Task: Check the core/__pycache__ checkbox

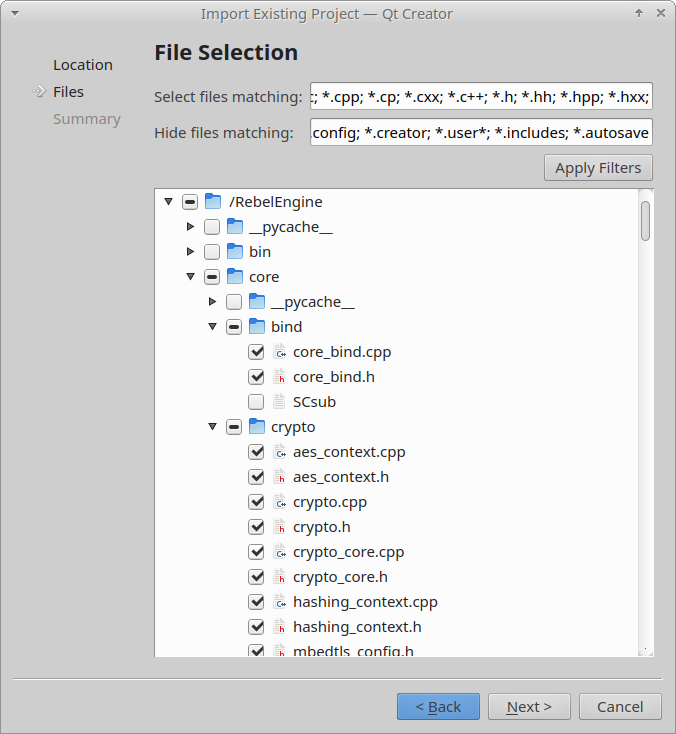Action: [x=234, y=302]
